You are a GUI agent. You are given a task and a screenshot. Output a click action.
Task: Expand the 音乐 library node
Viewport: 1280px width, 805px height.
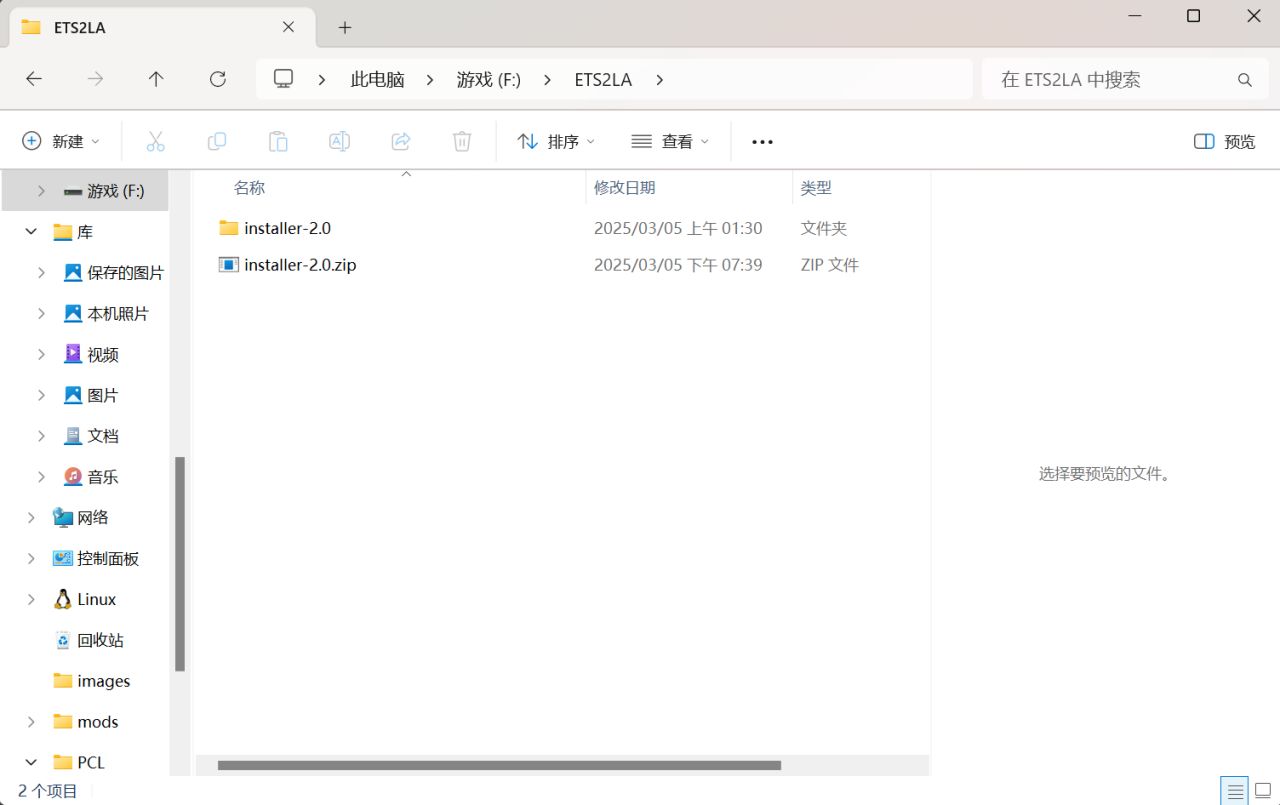41,477
